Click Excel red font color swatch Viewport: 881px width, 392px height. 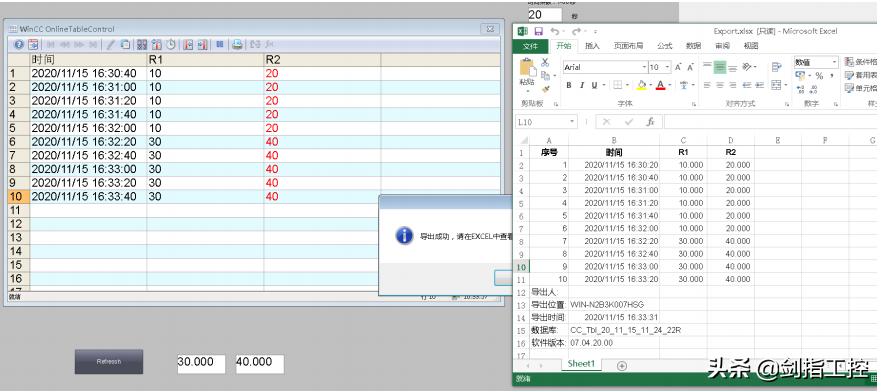[x=660, y=85]
